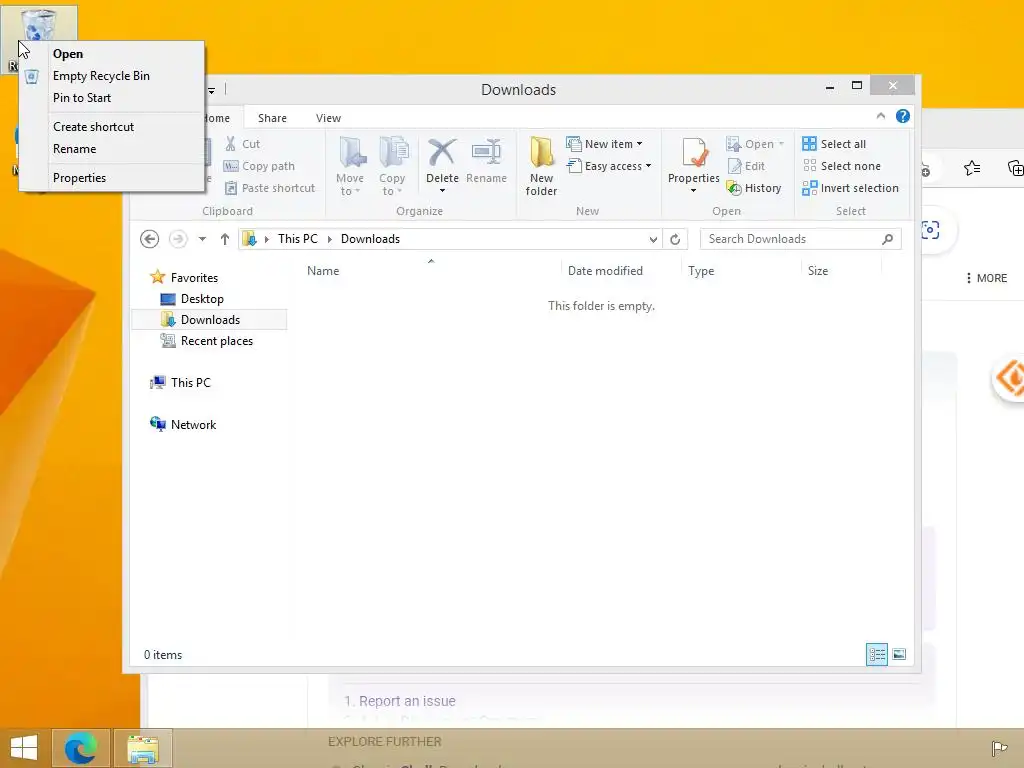Open Action Center flag in tray

click(x=999, y=748)
